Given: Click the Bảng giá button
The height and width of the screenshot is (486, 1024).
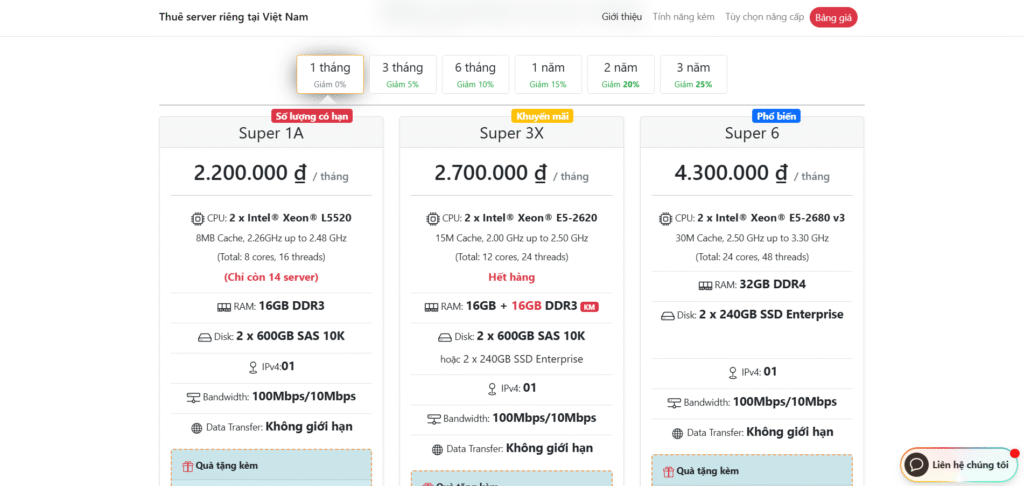Looking at the screenshot, I should coord(833,17).
